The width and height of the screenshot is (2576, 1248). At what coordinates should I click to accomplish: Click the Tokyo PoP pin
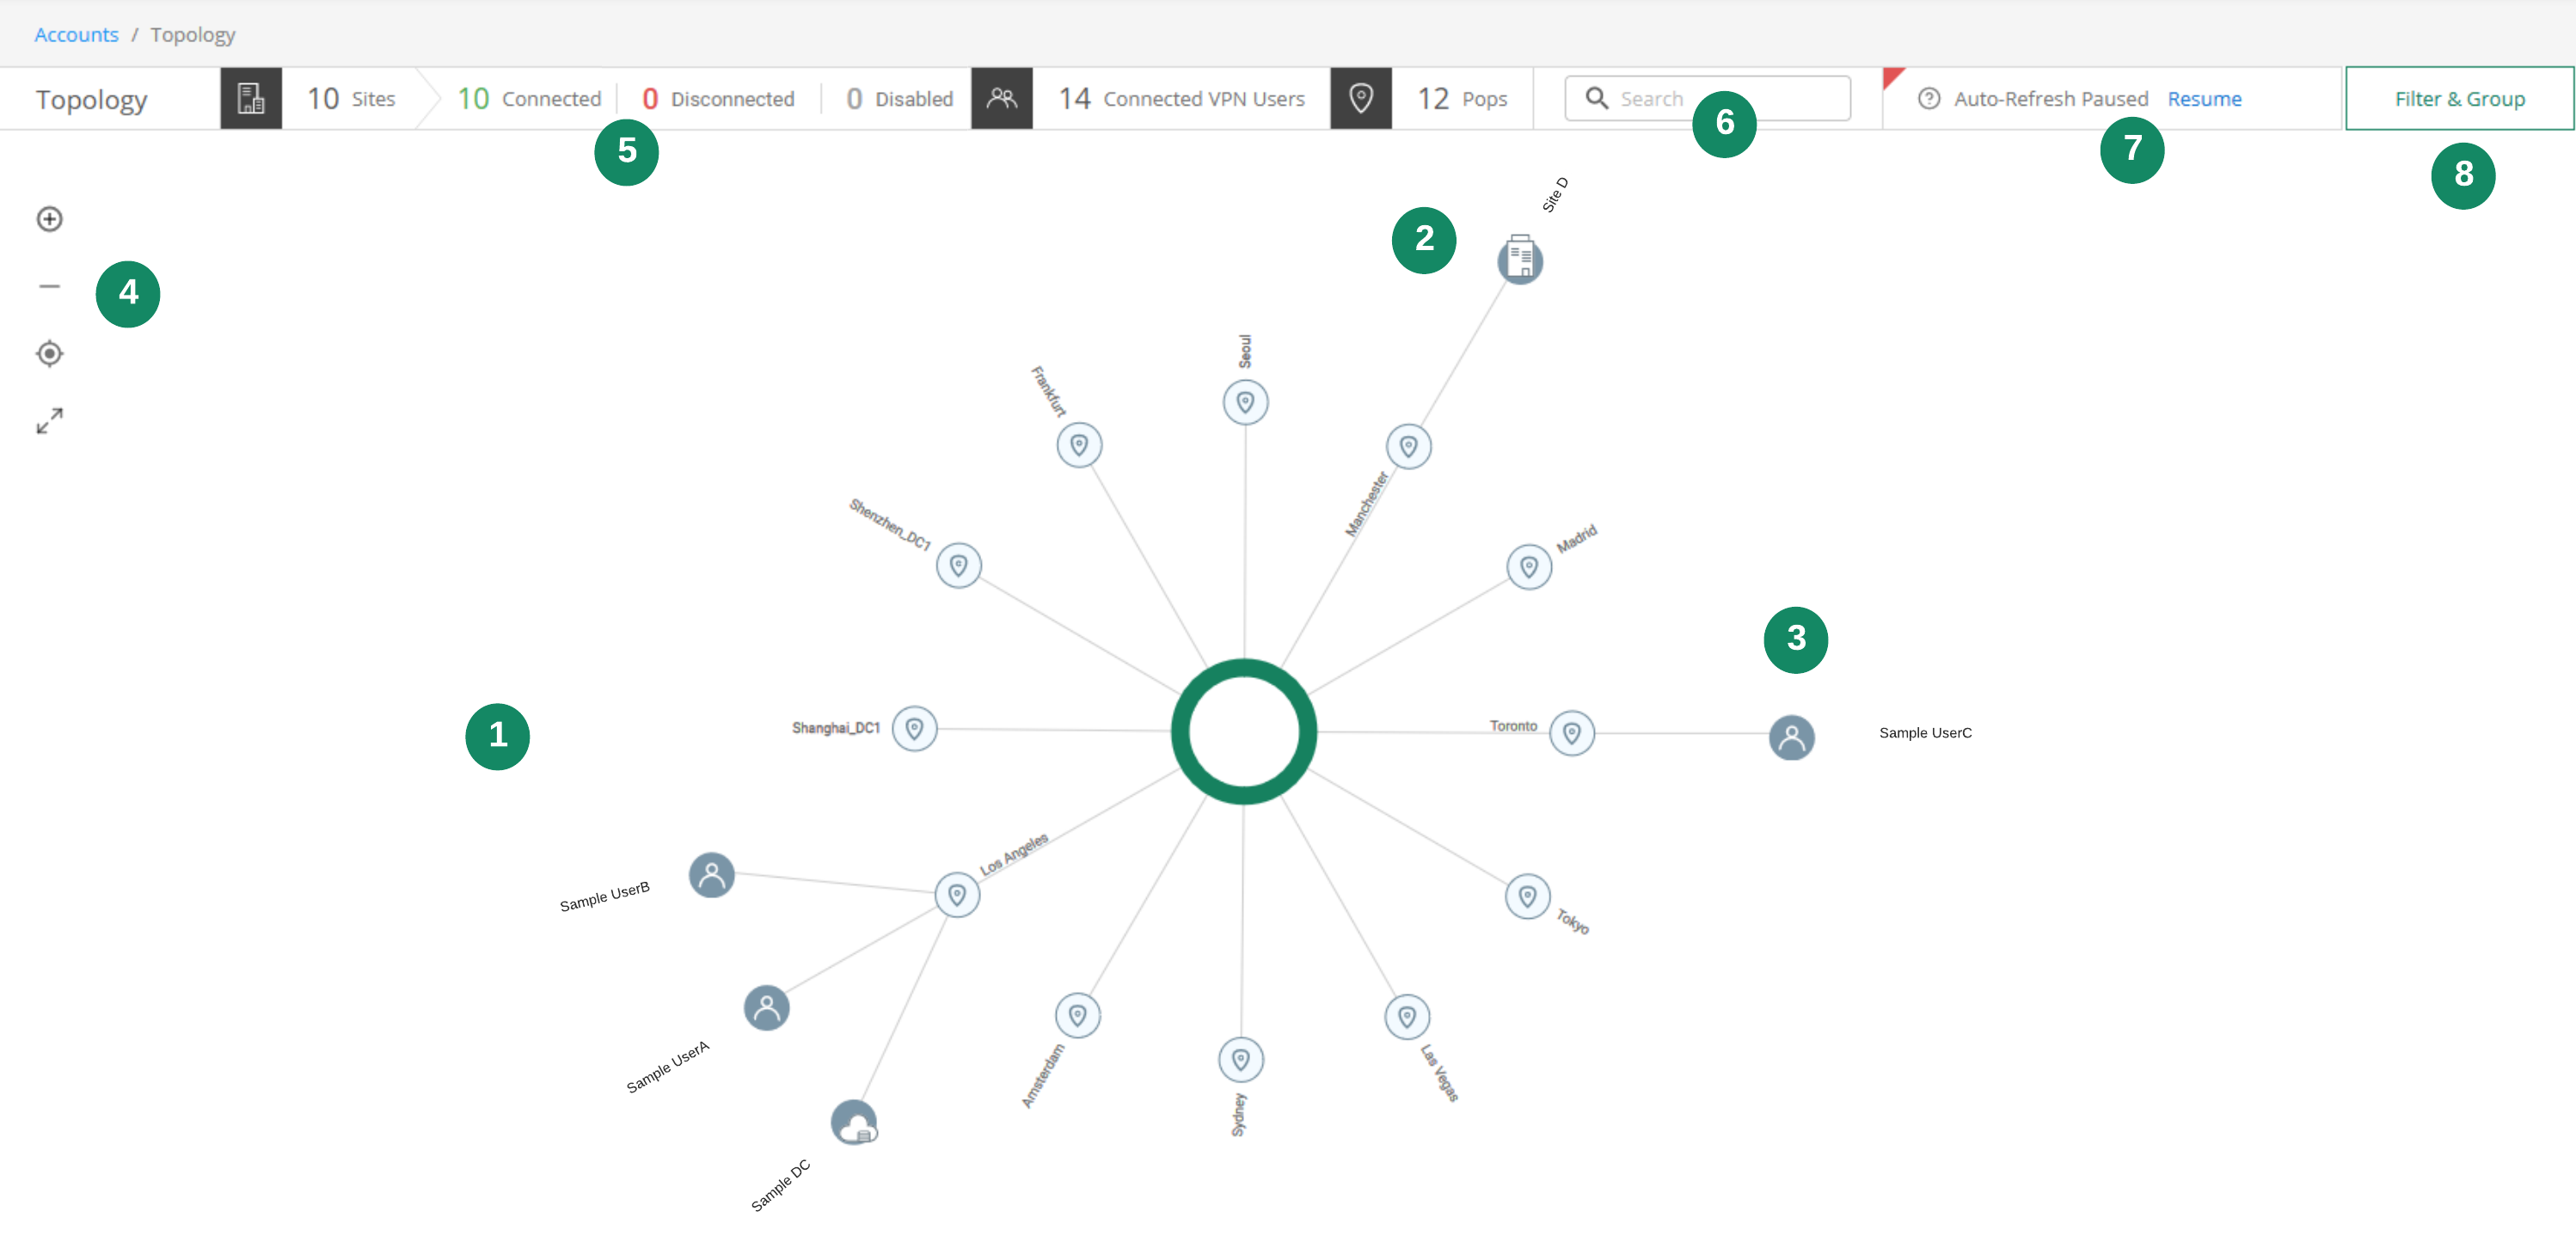click(1527, 897)
